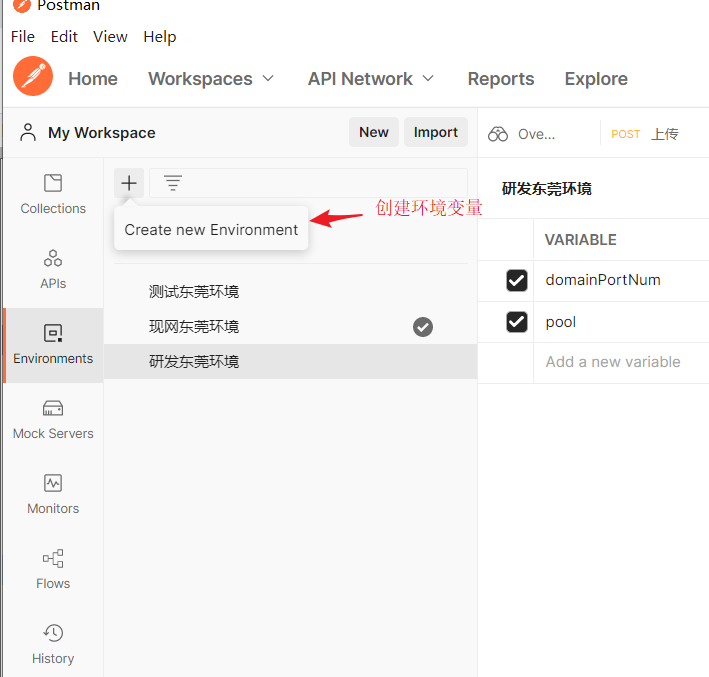The image size is (709, 677).
Task: Uncheck the pool variable checkbox
Action: pyautogui.click(x=517, y=322)
